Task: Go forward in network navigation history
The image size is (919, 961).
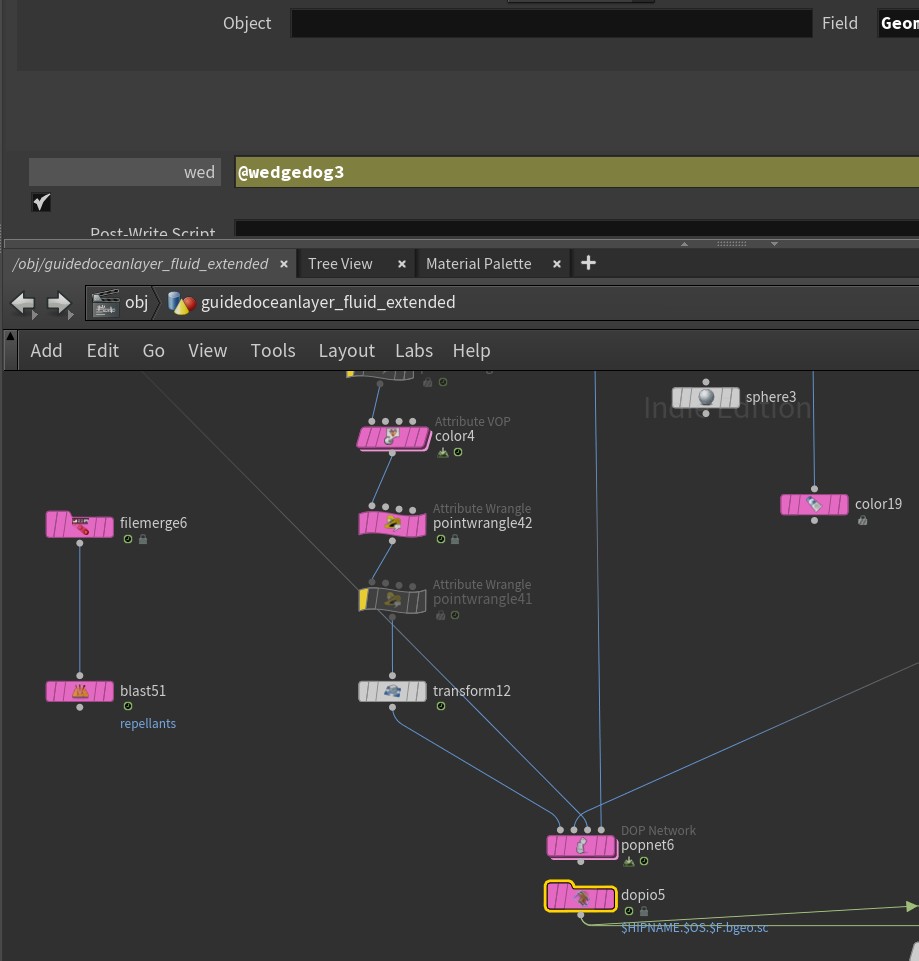Action: pos(59,303)
